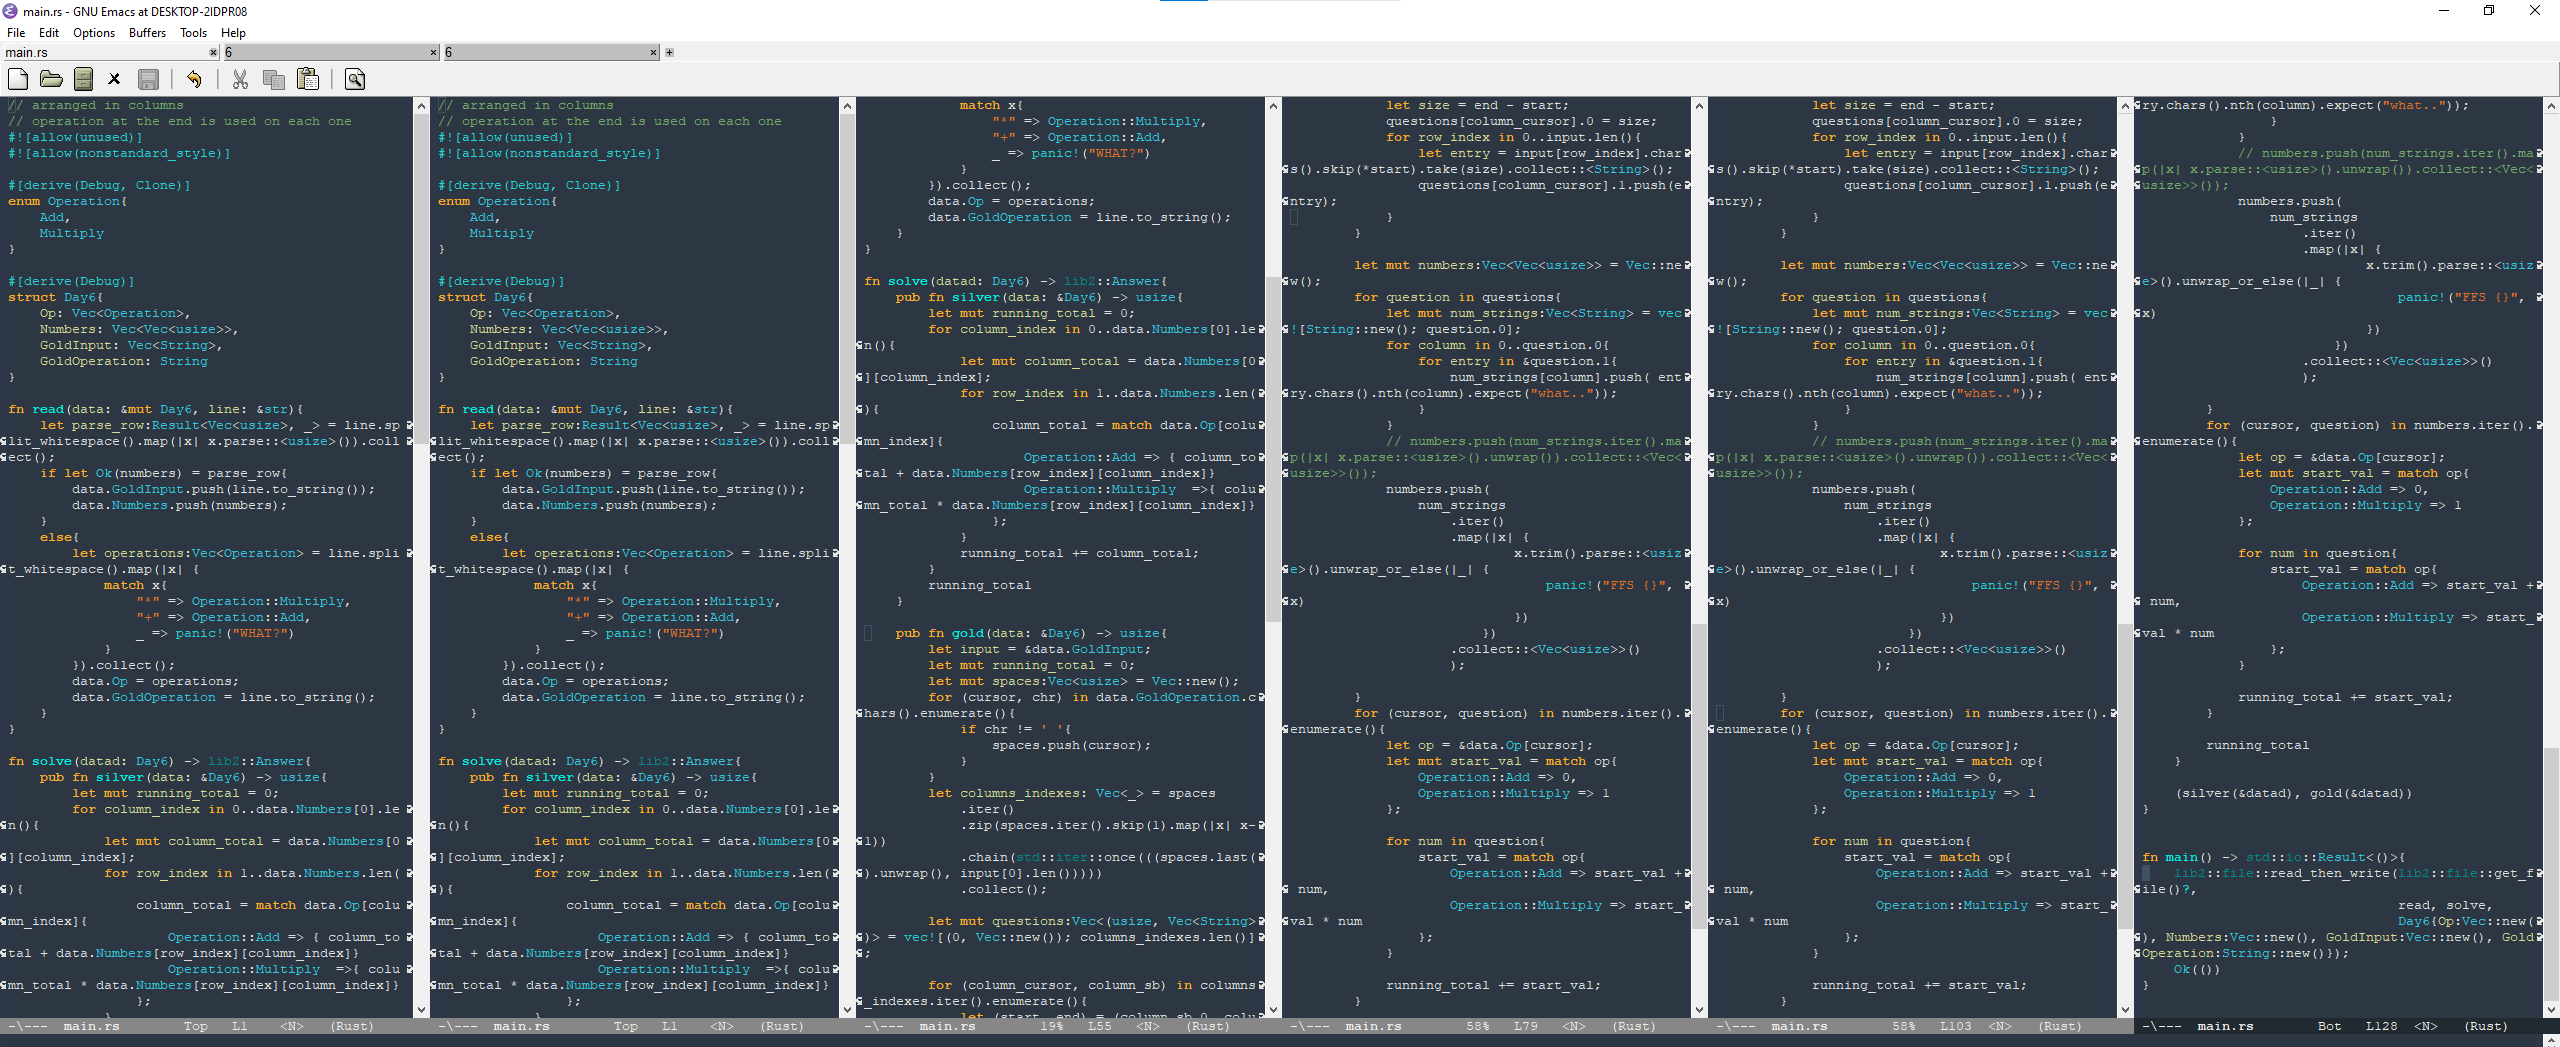The image size is (2560, 1047).
Task: Open the Edit menu
Action: click(49, 33)
